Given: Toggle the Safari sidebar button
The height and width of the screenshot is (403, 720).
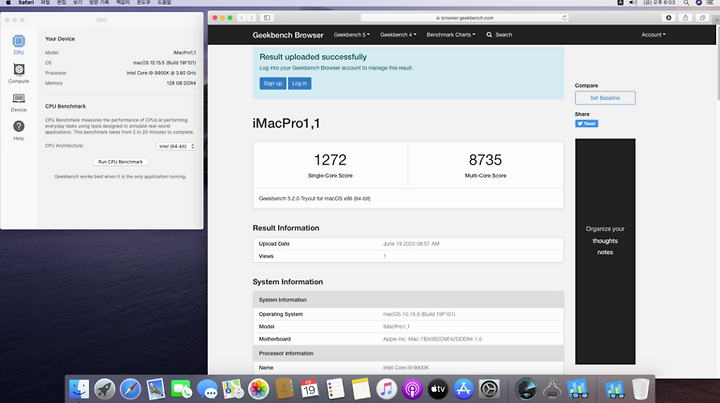Looking at the screenshot, I should pyautogui.click(x=267, y=17).
